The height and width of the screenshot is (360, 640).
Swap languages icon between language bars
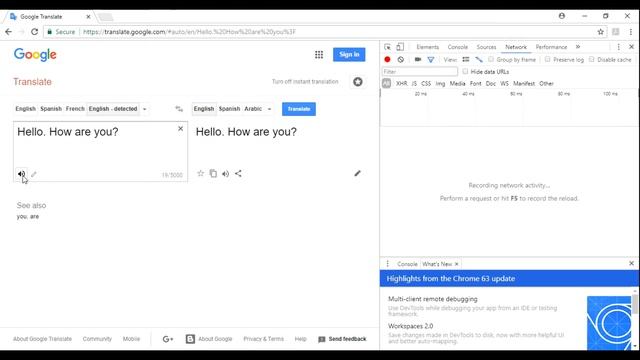coord(179,109)
